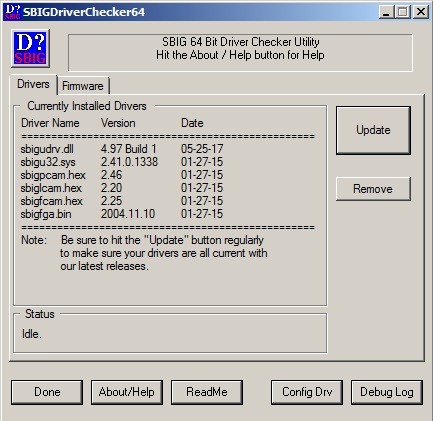Select sbiglcam.hex driver entry
The image size is (433, 421).
click(x=122, y=188)
